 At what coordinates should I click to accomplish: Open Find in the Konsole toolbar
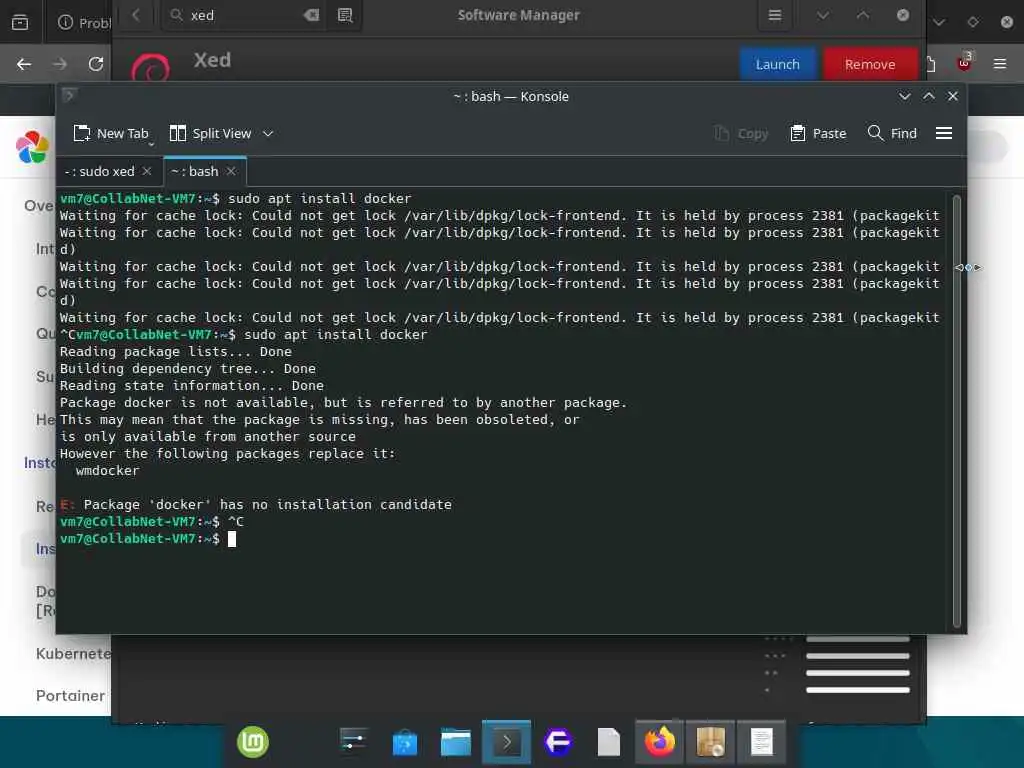coord(892,133)
